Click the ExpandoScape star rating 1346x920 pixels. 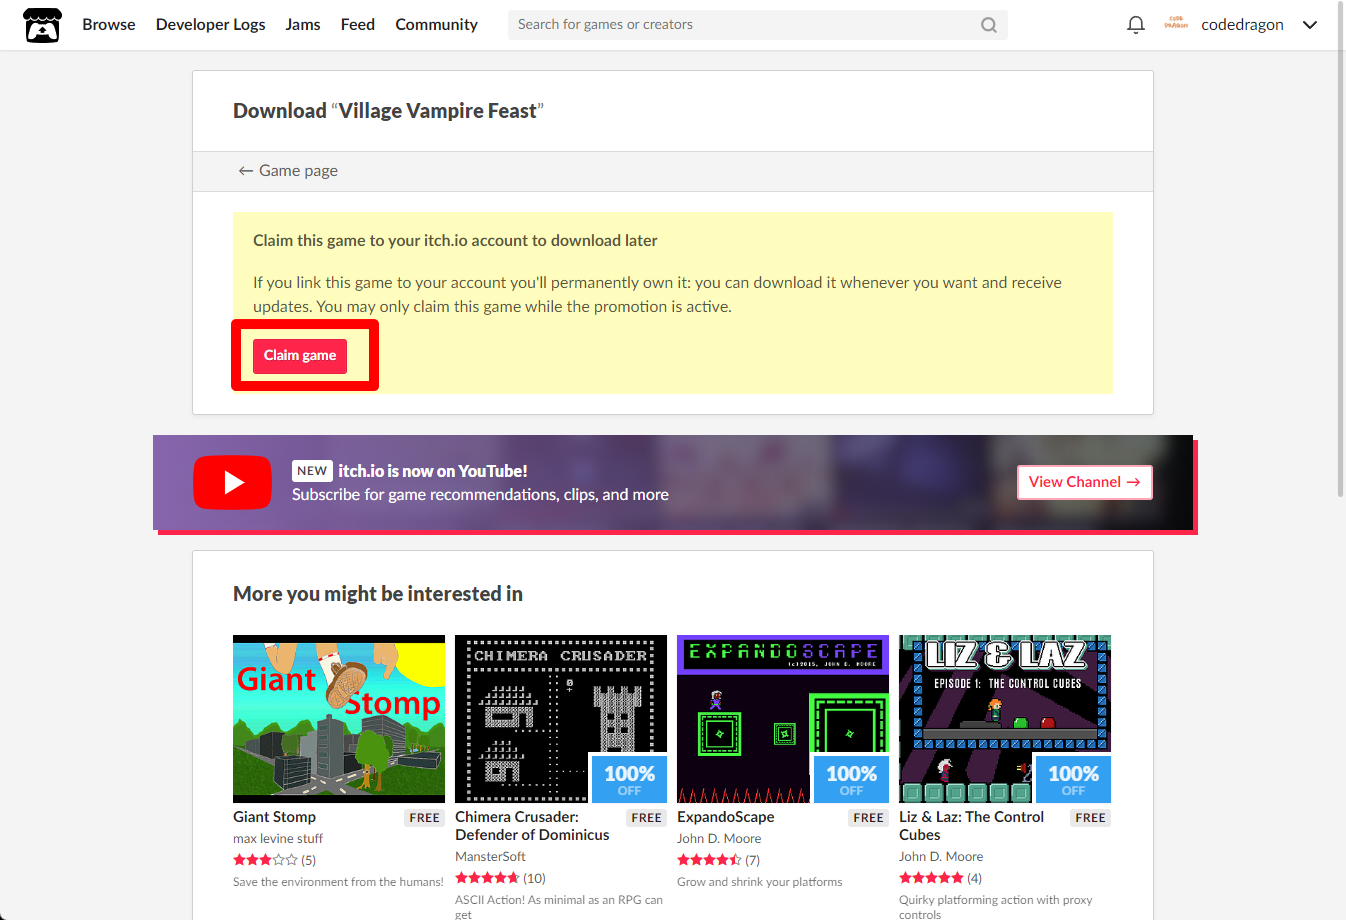tap(709, 860)
